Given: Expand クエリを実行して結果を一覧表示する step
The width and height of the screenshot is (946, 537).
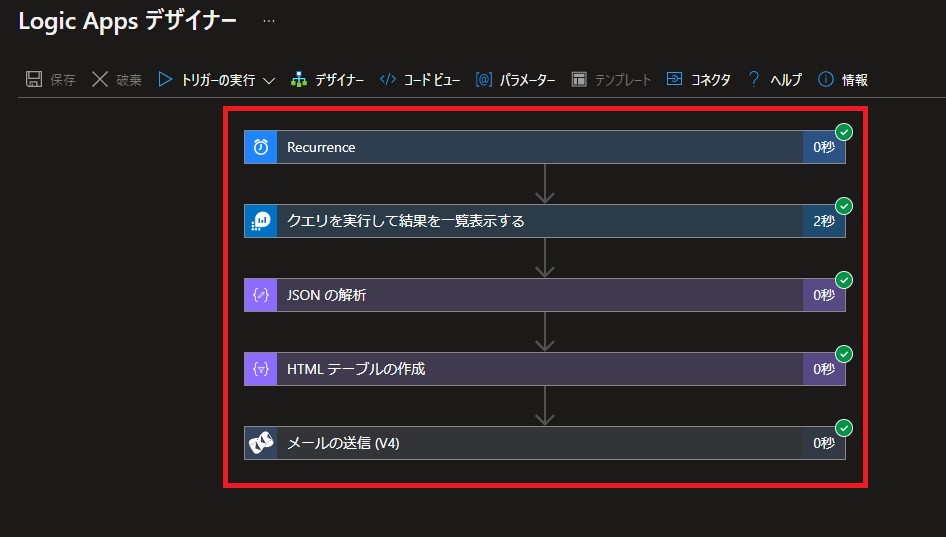Looking at the screenshot, I should point(544,221).
